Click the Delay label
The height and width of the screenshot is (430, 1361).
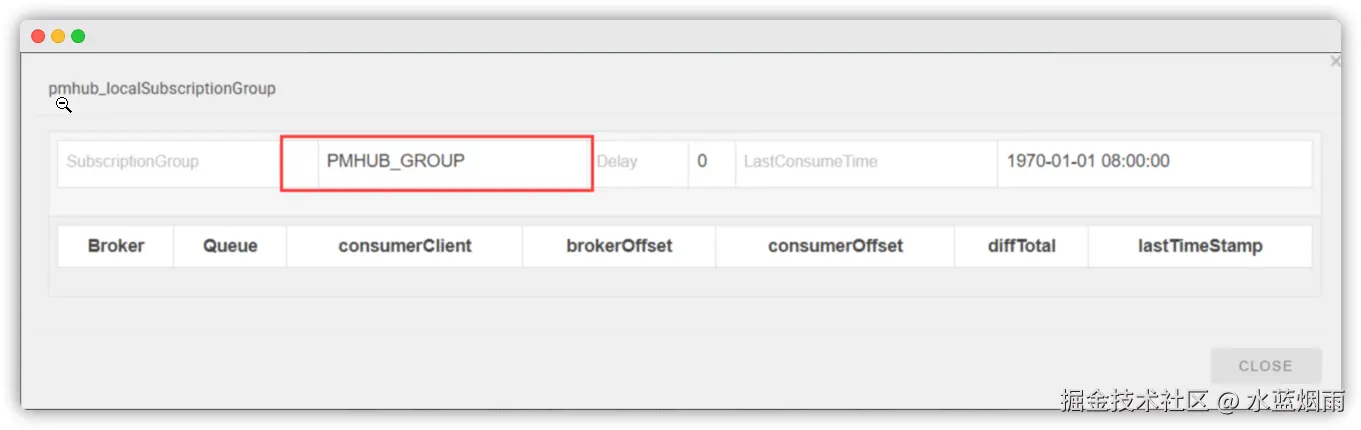coord(617,161)
